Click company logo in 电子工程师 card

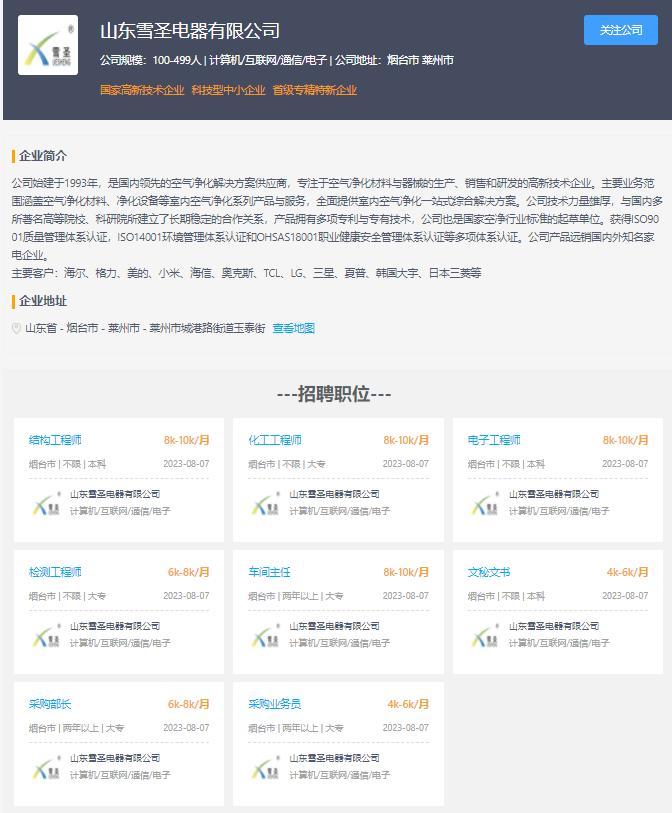coord(485,503)
